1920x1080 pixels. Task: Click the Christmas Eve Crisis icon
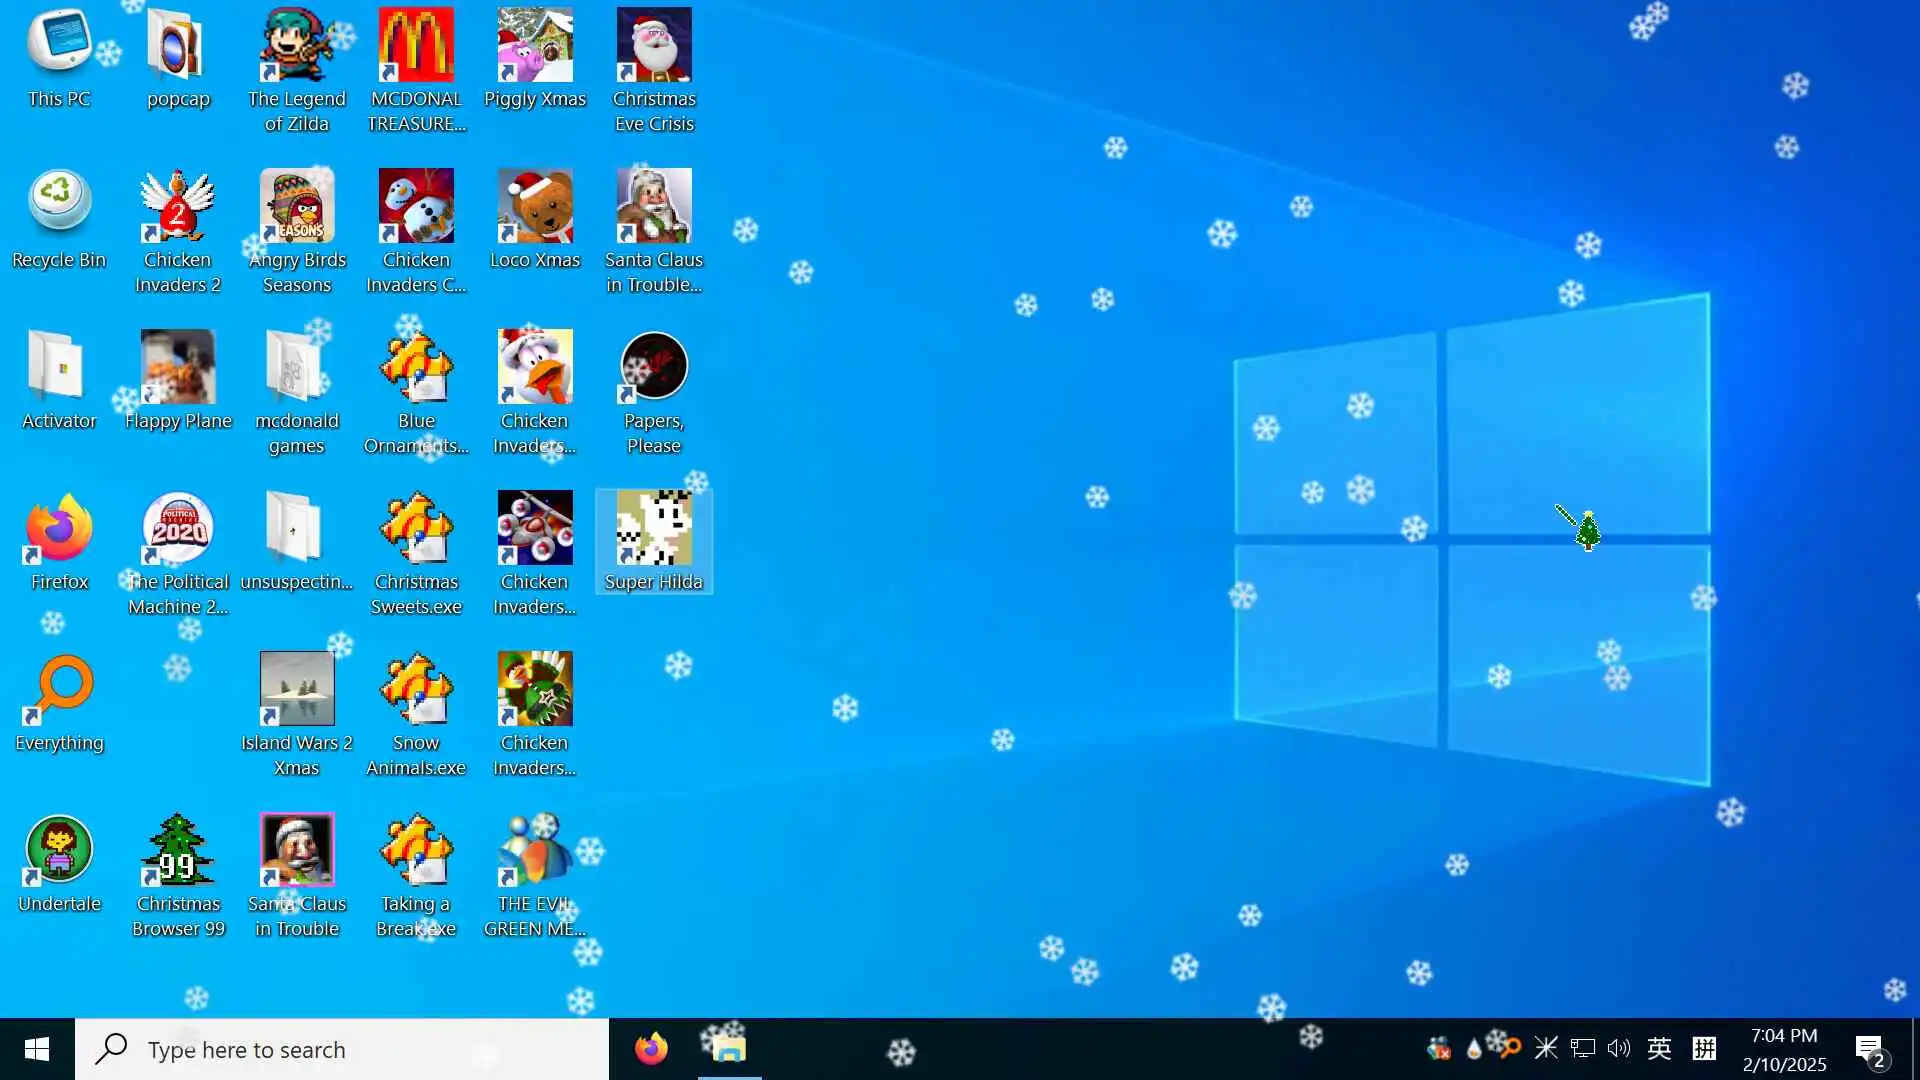coord(654,46)
